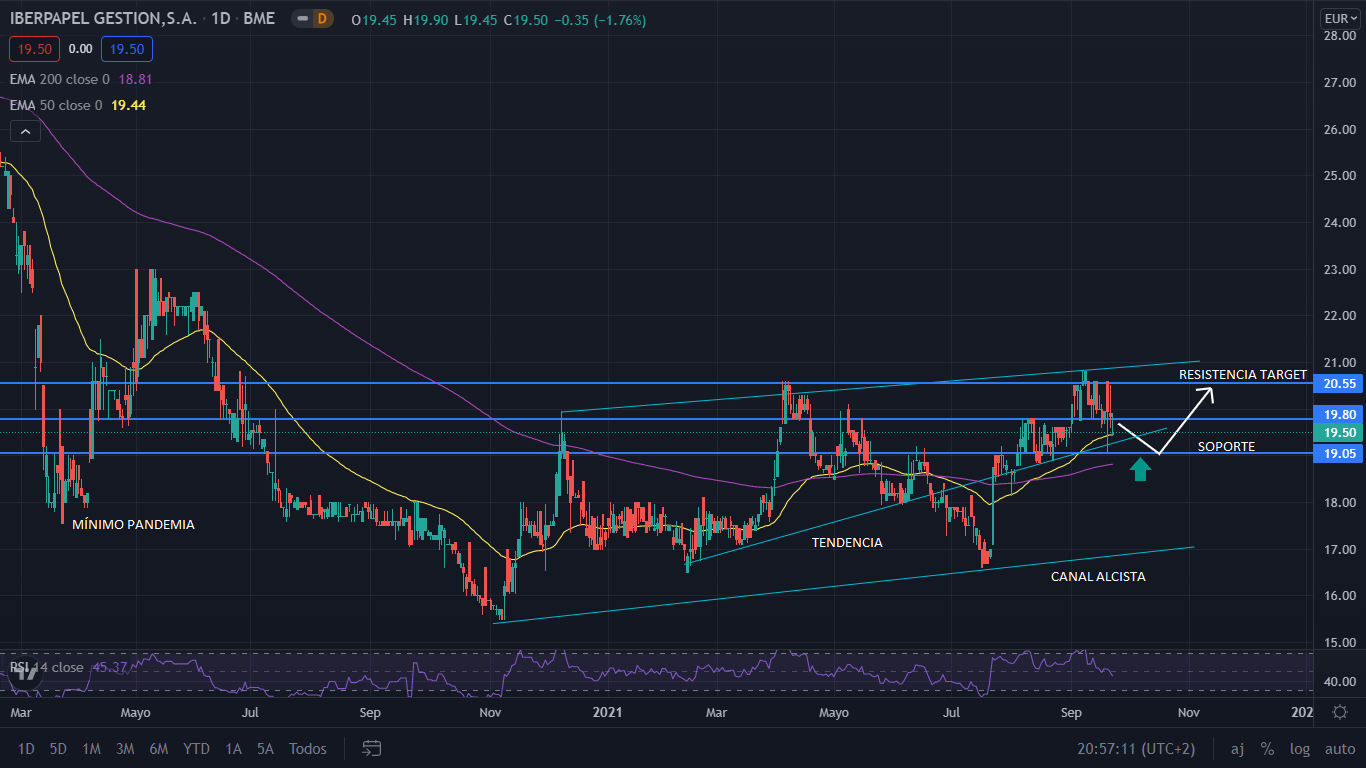The width and height of the screenshot is (1366, 768).
Task: Select the 6M date range
Action: pos(158,748)
